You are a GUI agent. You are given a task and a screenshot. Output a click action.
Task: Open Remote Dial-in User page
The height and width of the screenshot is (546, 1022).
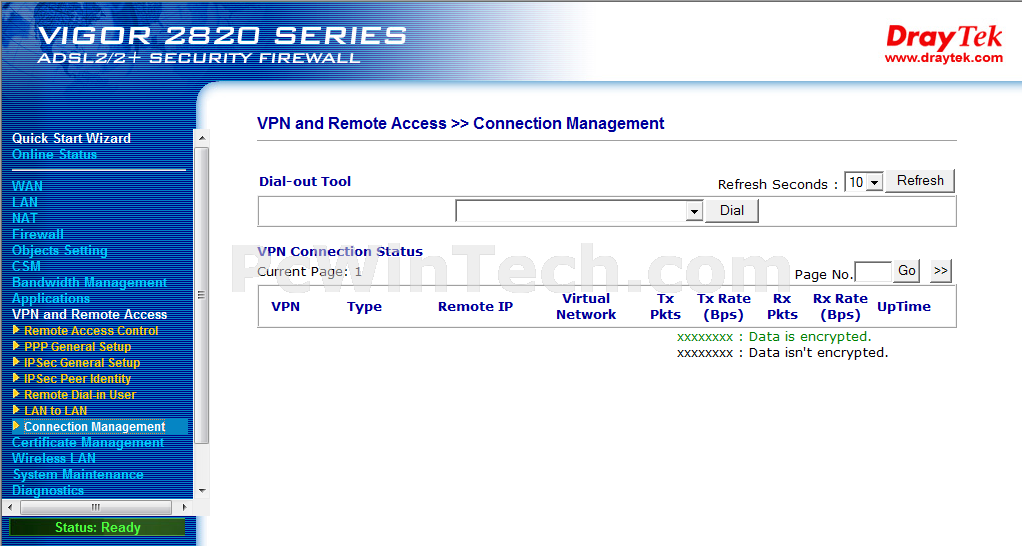(x=80, y=394)
